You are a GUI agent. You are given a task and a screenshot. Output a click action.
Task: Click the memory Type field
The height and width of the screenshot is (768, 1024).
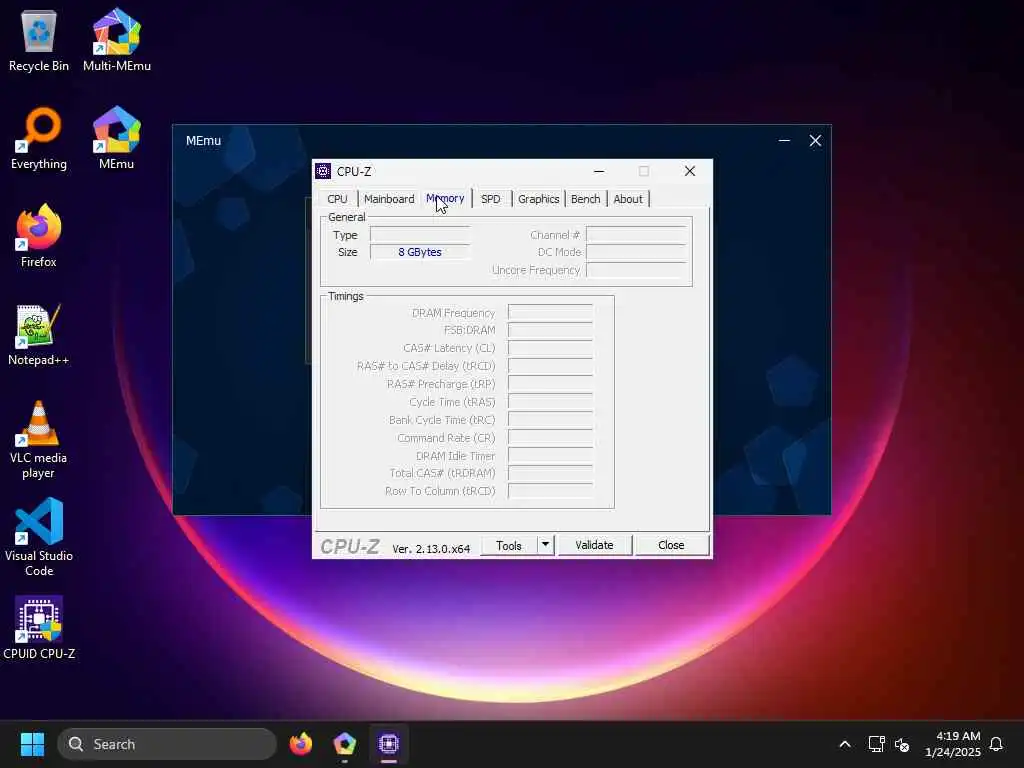(x=420, y=234)
